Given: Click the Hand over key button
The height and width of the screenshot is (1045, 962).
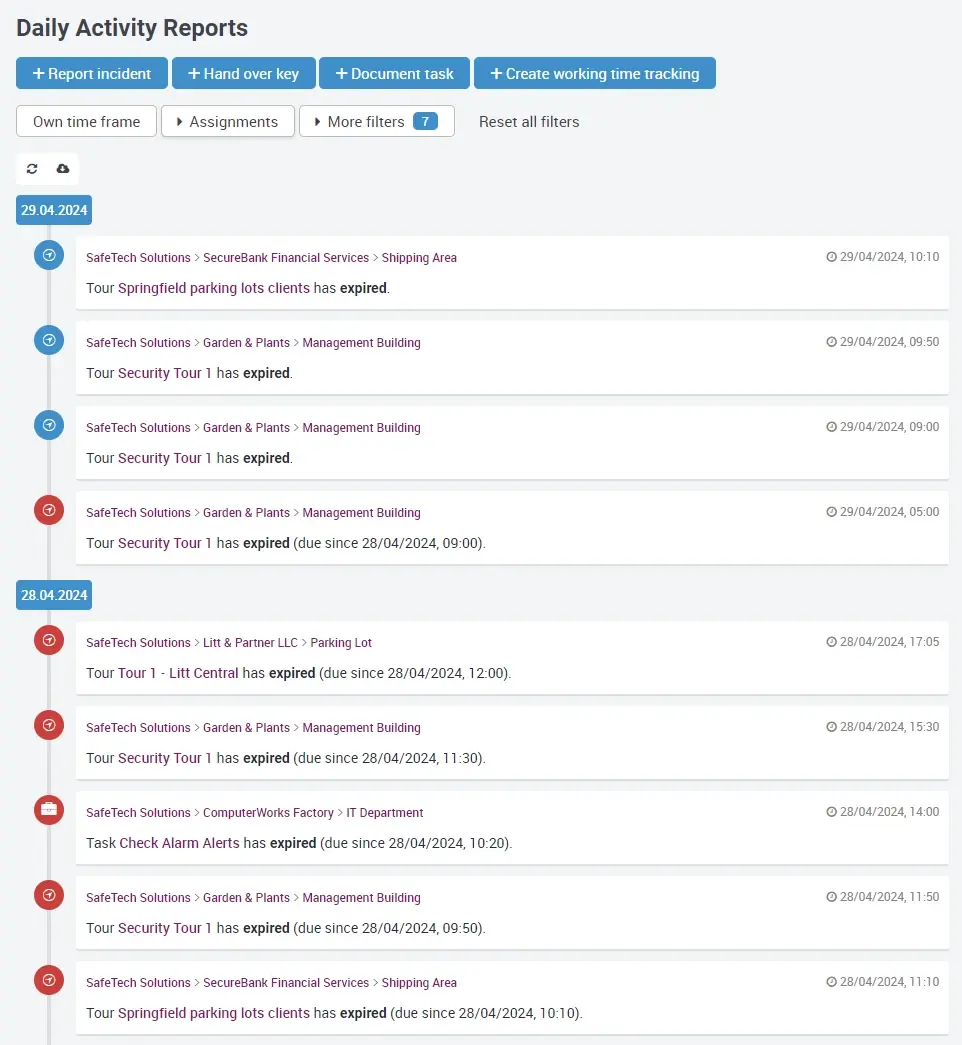Looking at the screenshot, I should click(243, 74).
